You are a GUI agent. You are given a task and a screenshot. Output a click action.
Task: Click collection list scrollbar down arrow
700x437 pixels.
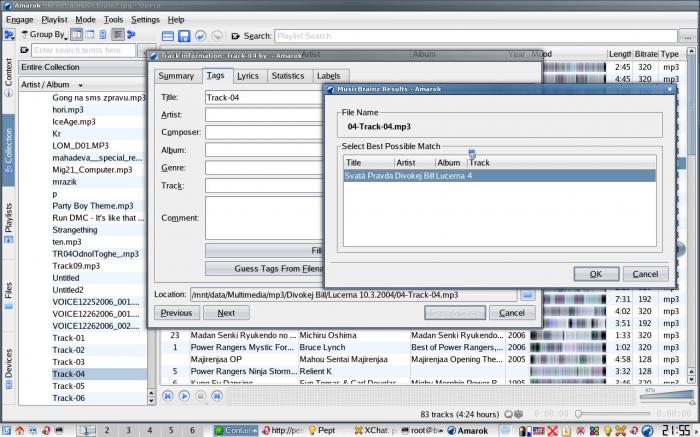(x=151, y=401)
